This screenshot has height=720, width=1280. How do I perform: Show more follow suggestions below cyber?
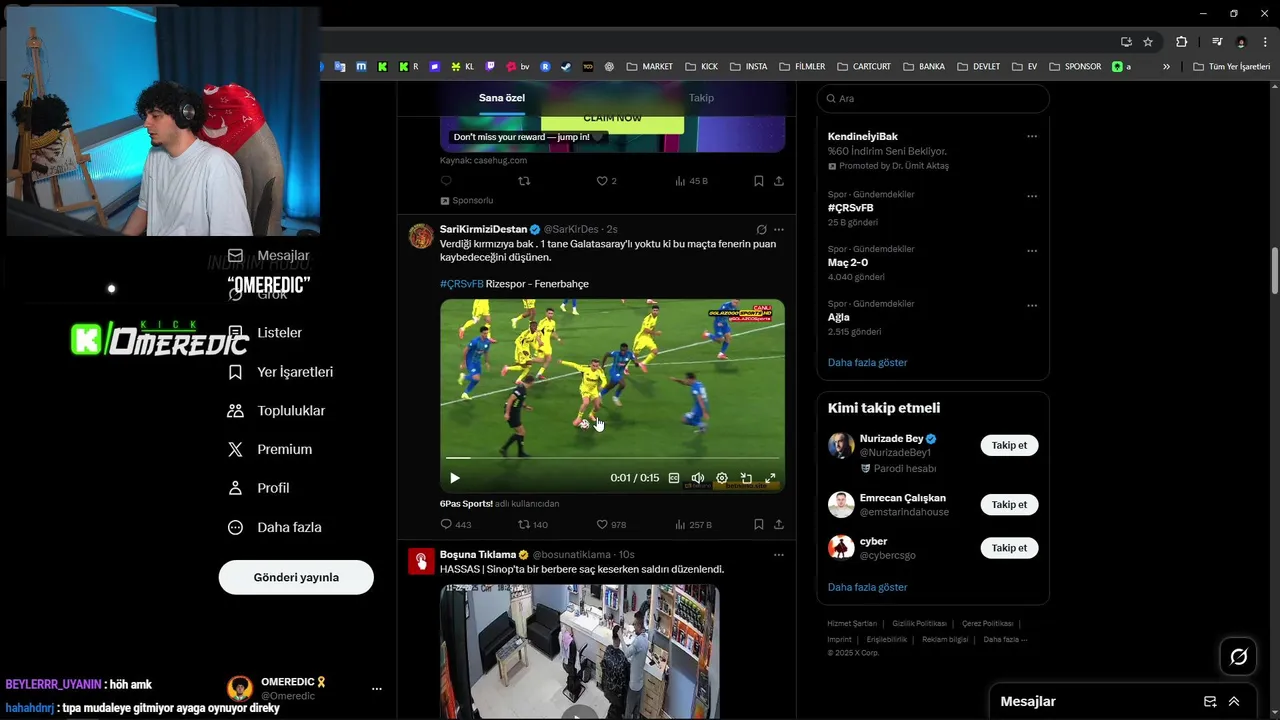(867, 587)
